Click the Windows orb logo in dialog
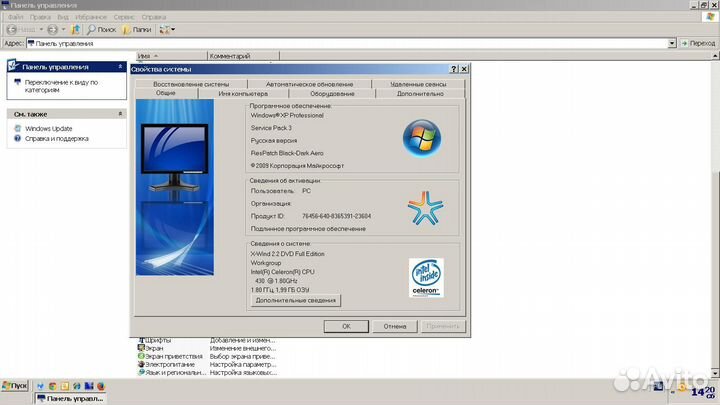 [422, 138]
